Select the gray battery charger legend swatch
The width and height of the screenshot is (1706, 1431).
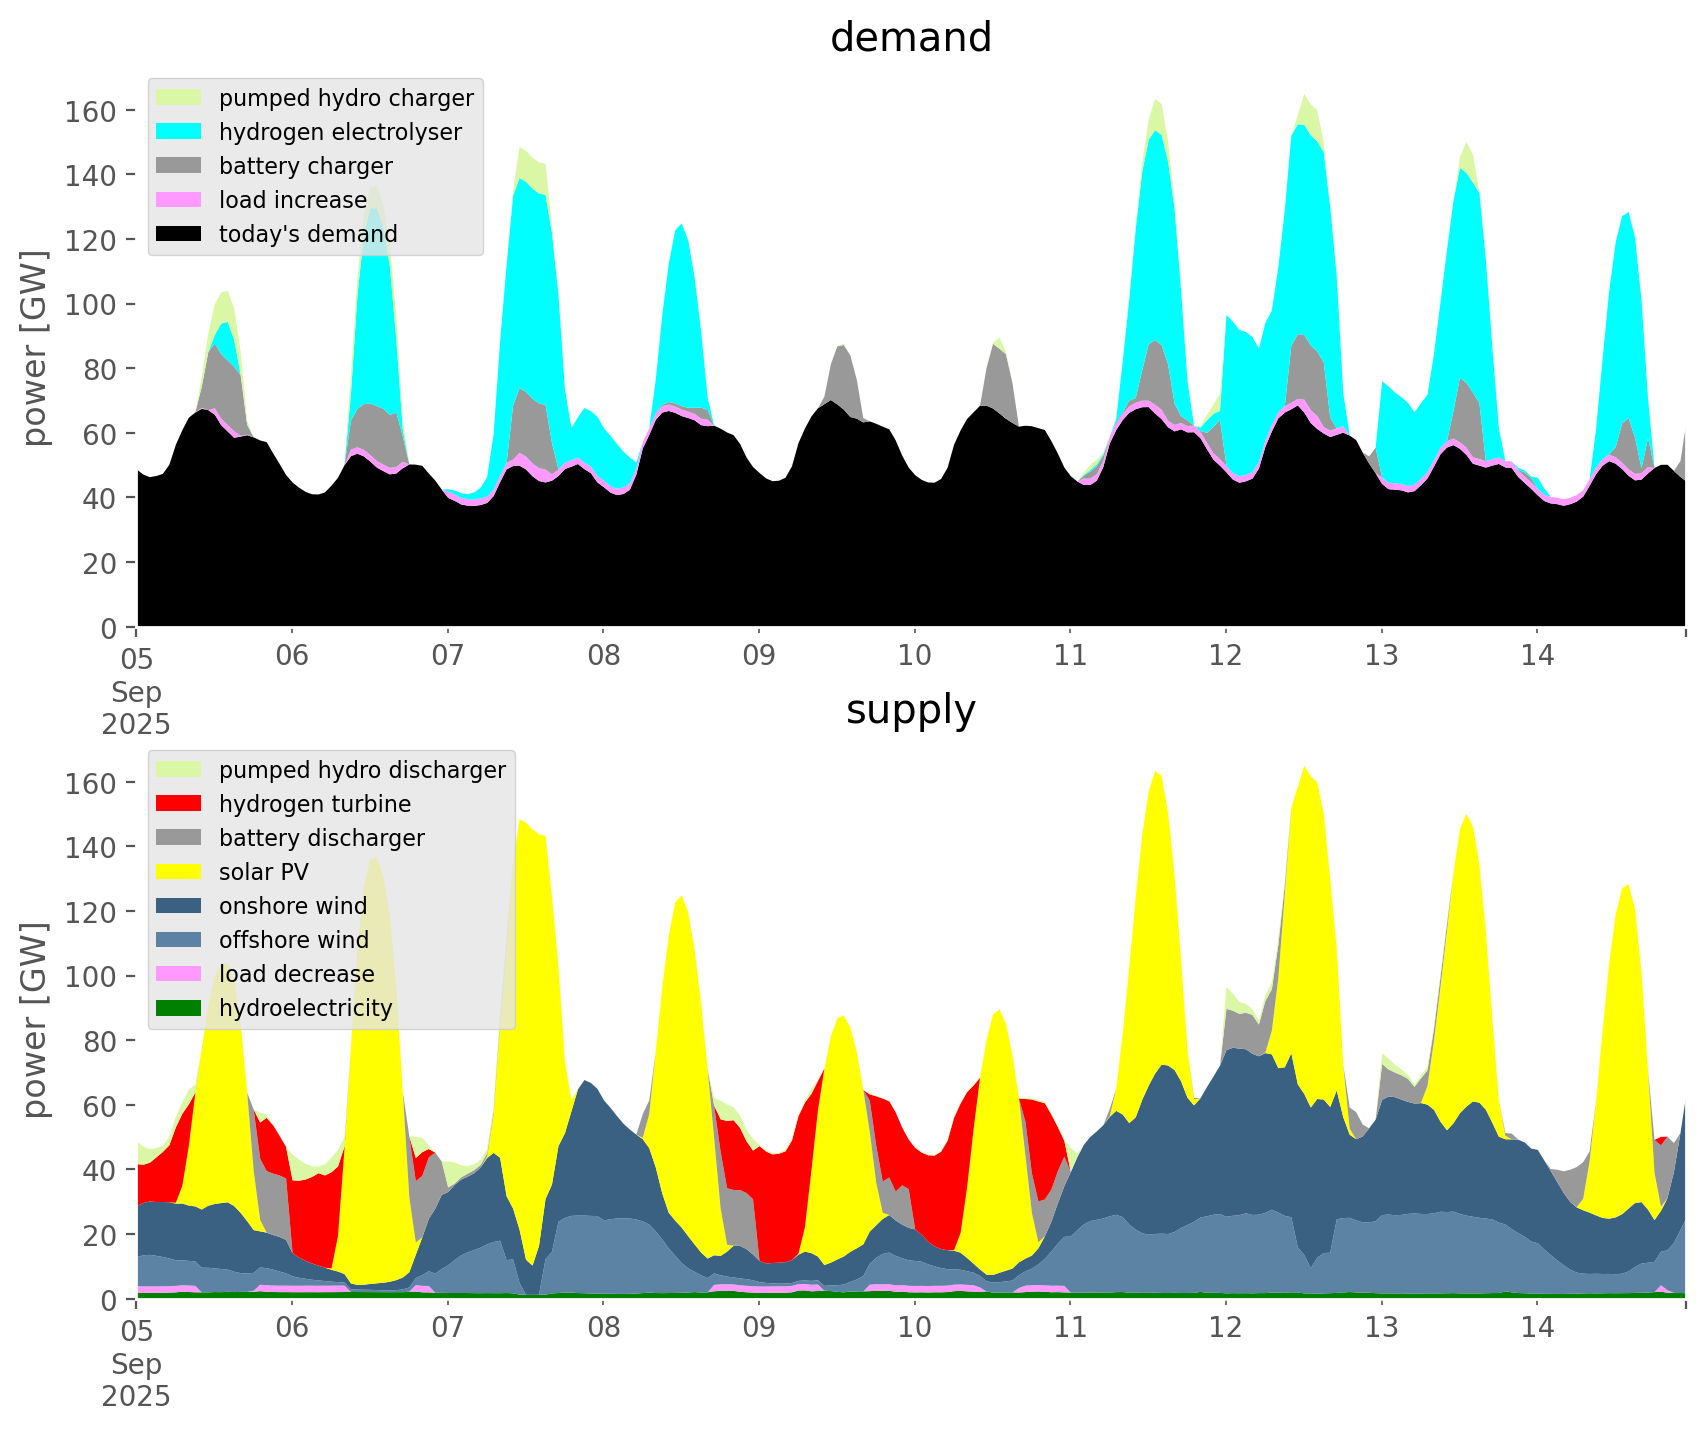click(x=180, y=166)
